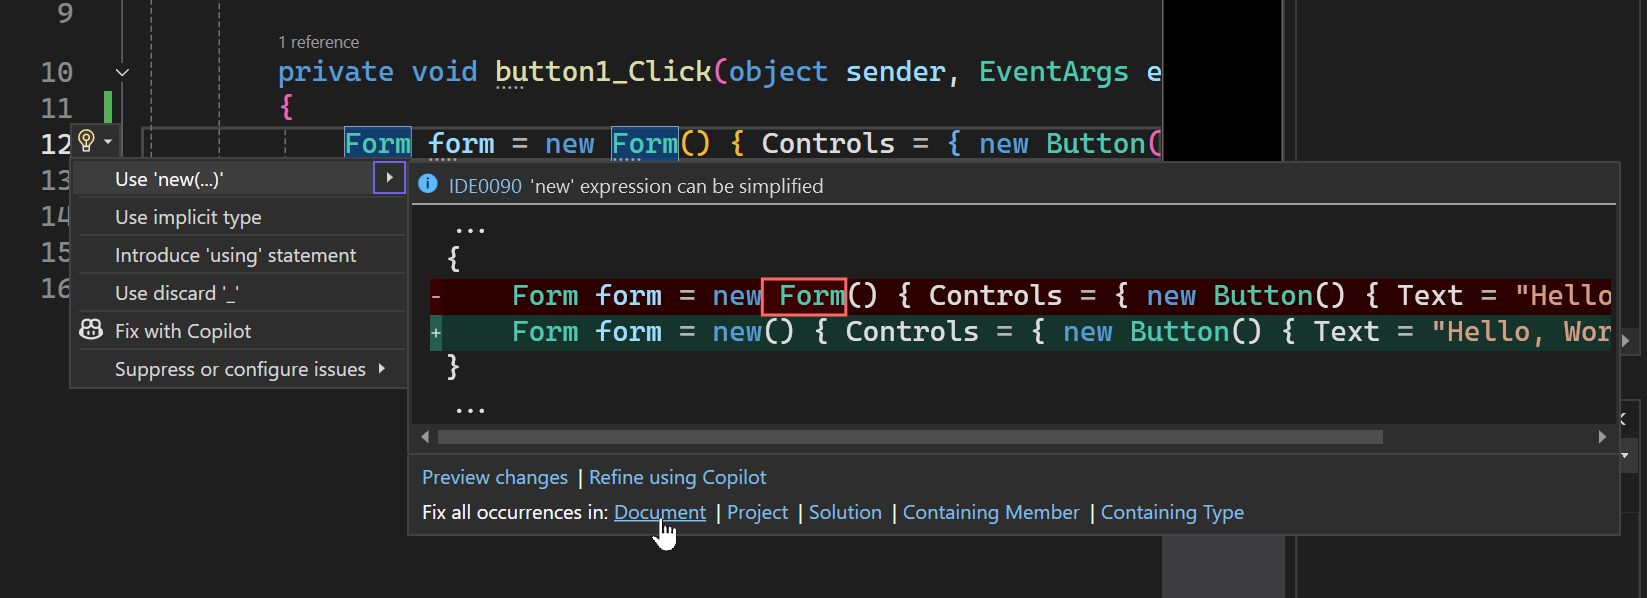Fix all occurrences in Document

660,512
